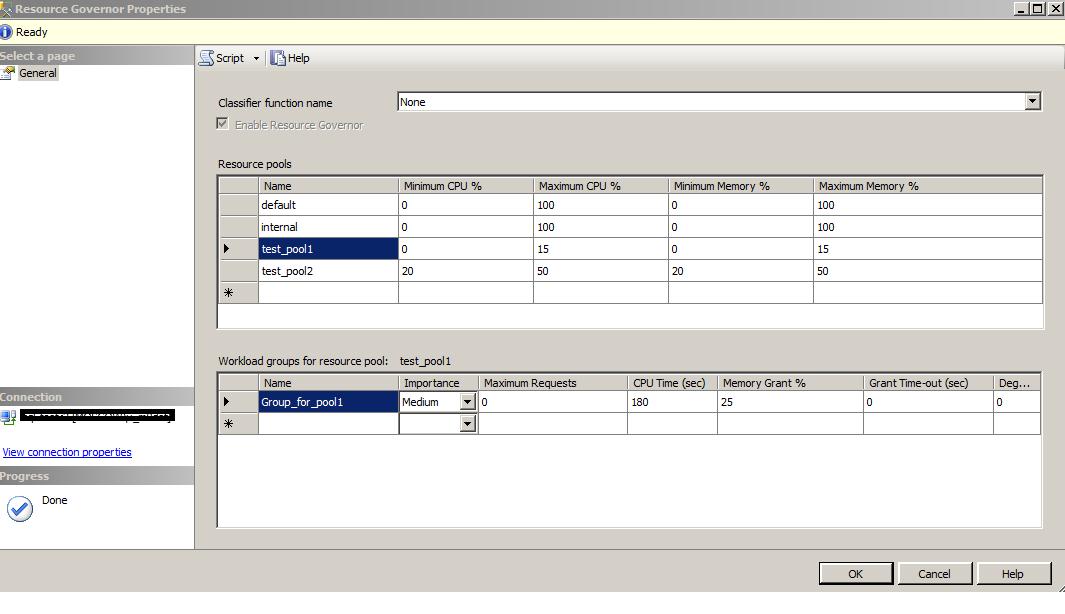Select the test_pool2 resource pool name
Image resolution: width=1065 pixels, height=614 pixels.
(x=328, y=271)
